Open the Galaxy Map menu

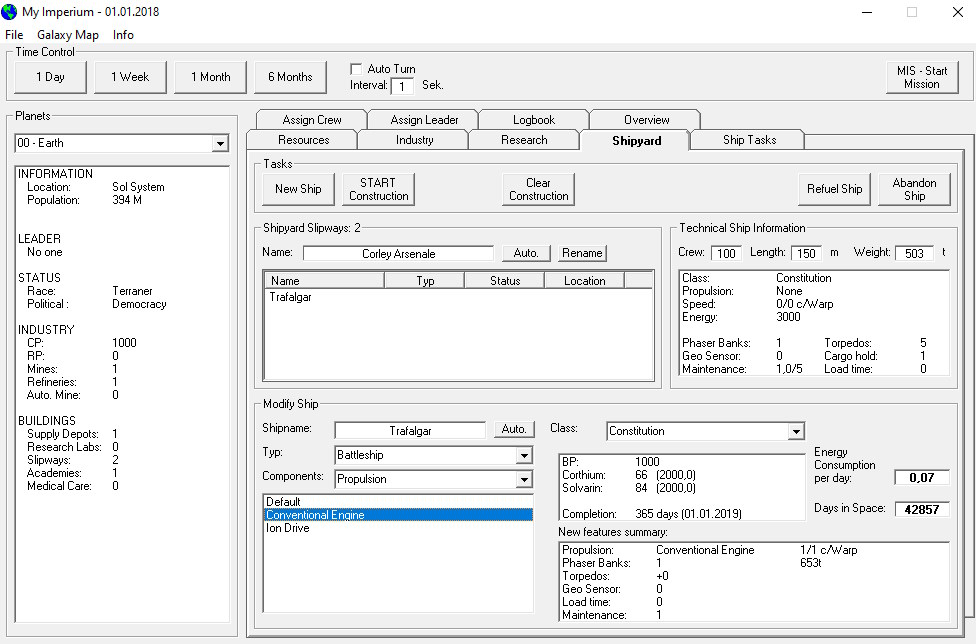tap(67, 35)
